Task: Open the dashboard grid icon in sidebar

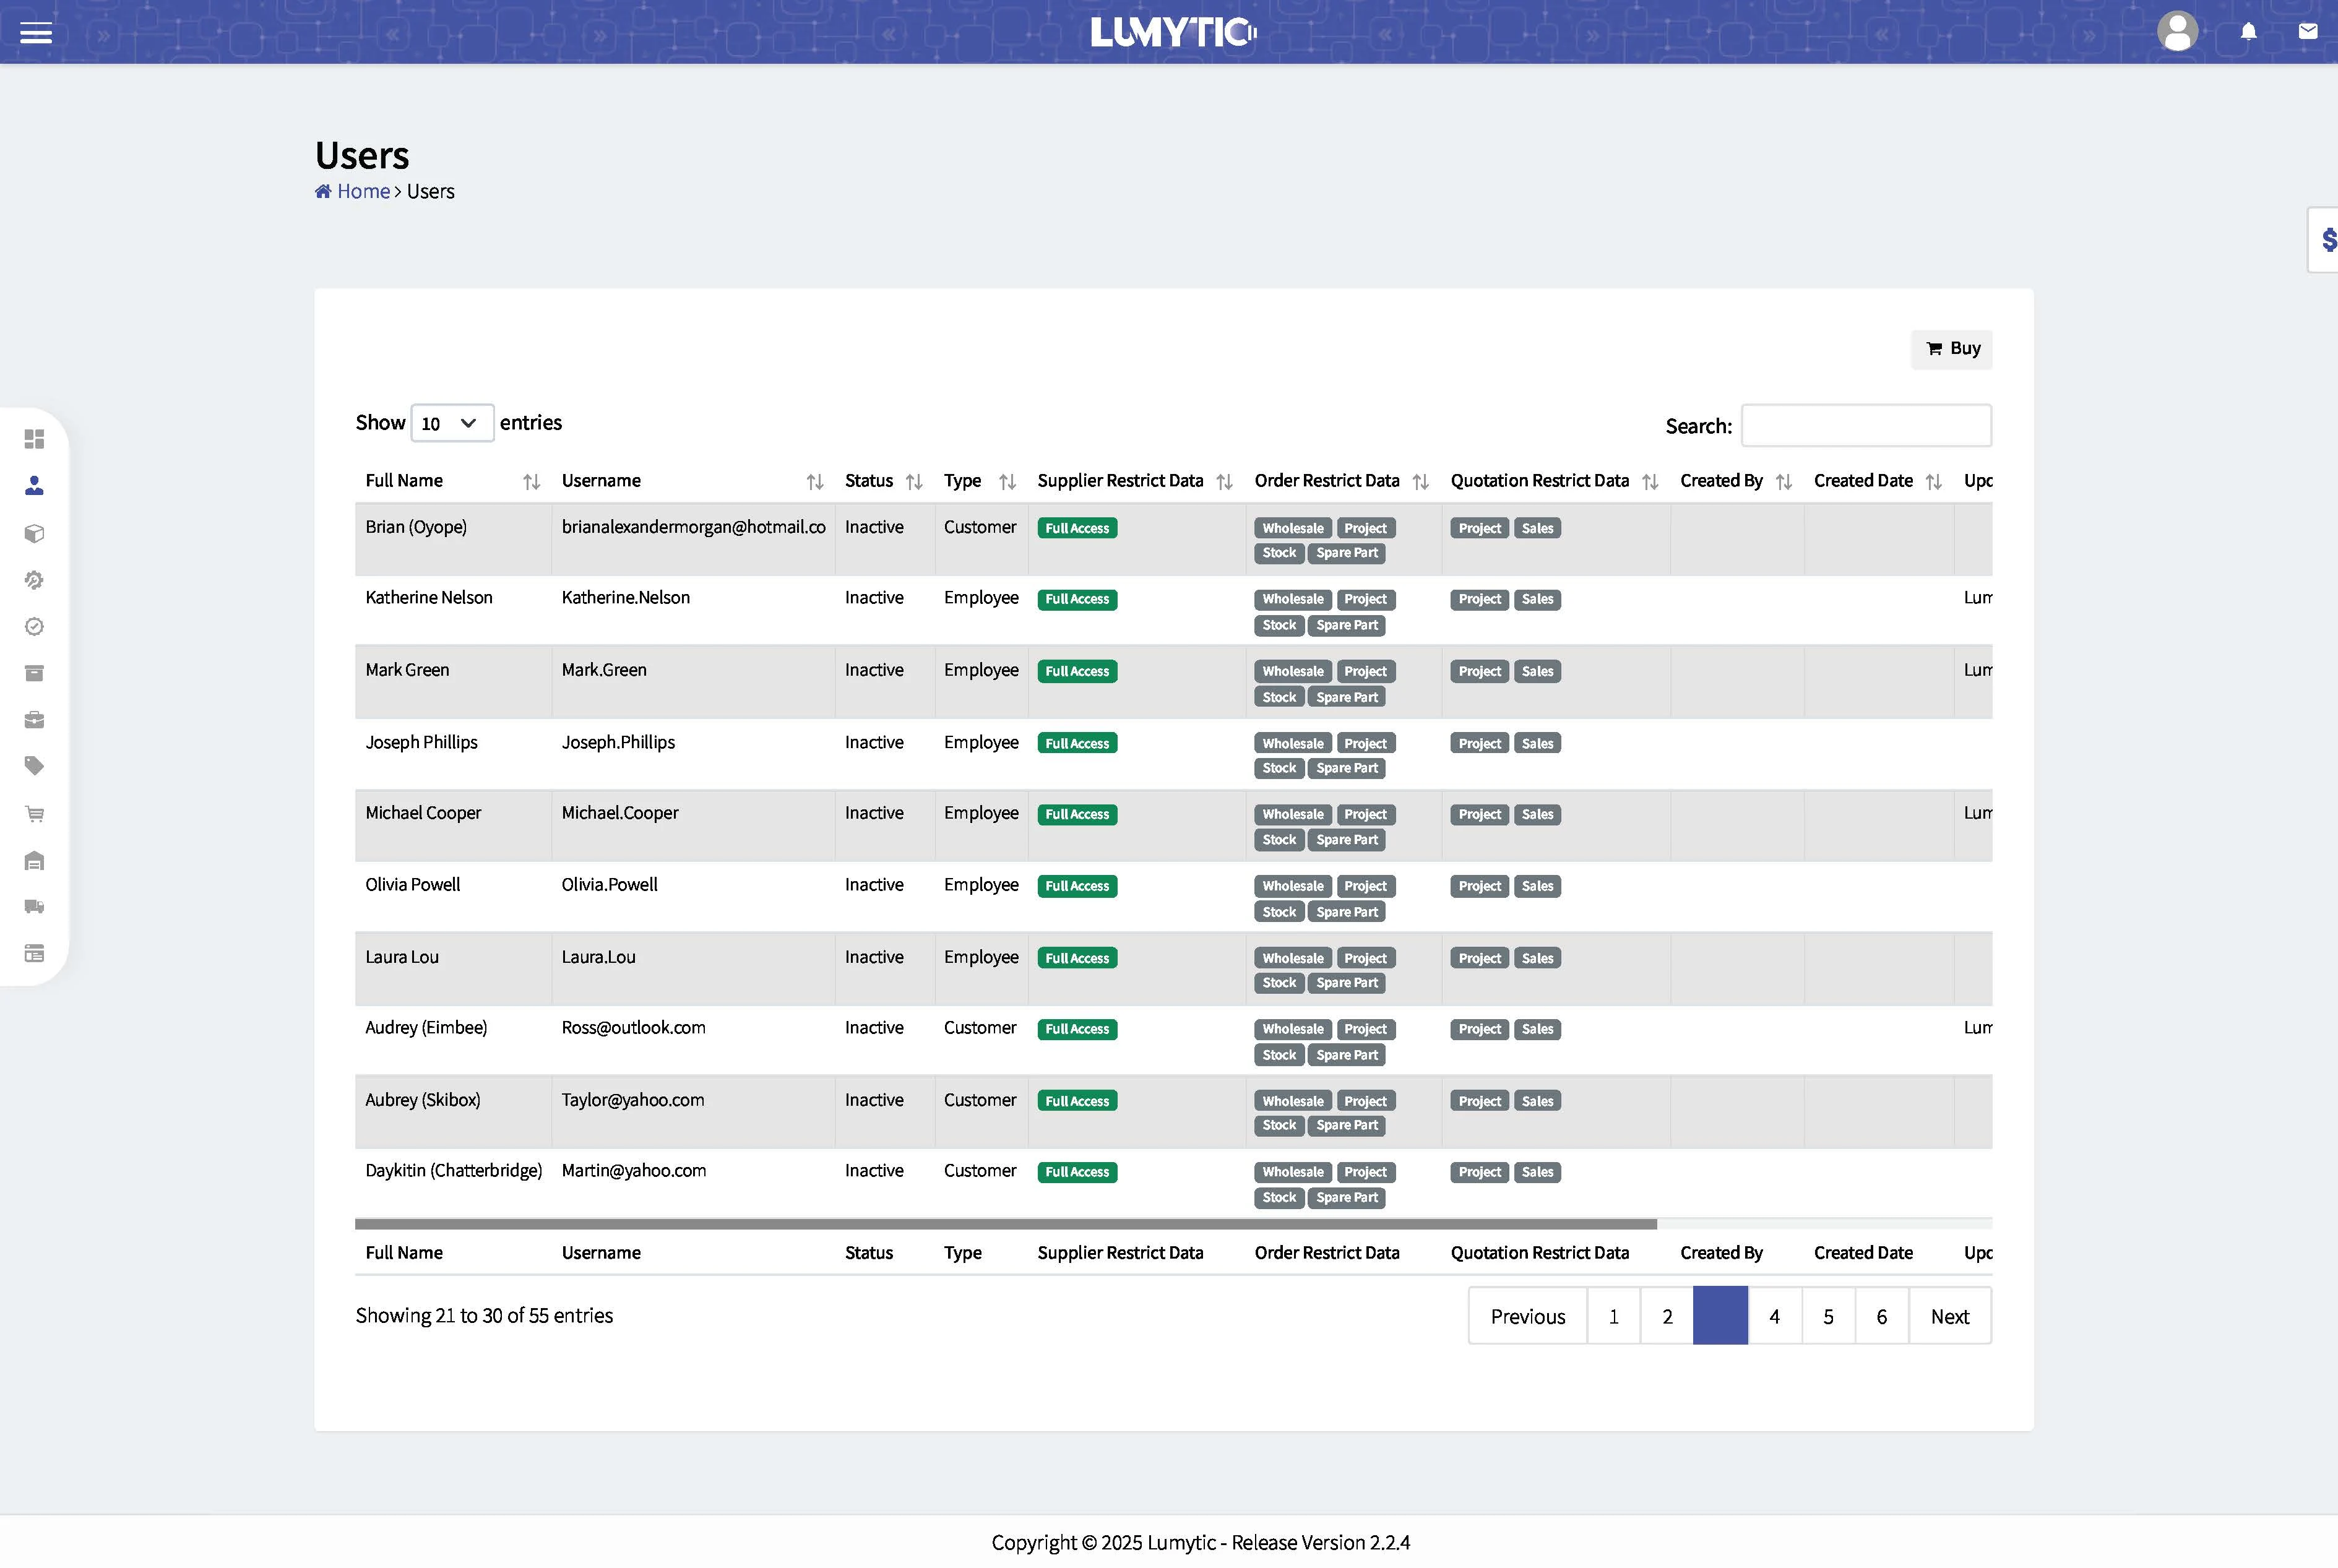Action: (x=34, y=439)
